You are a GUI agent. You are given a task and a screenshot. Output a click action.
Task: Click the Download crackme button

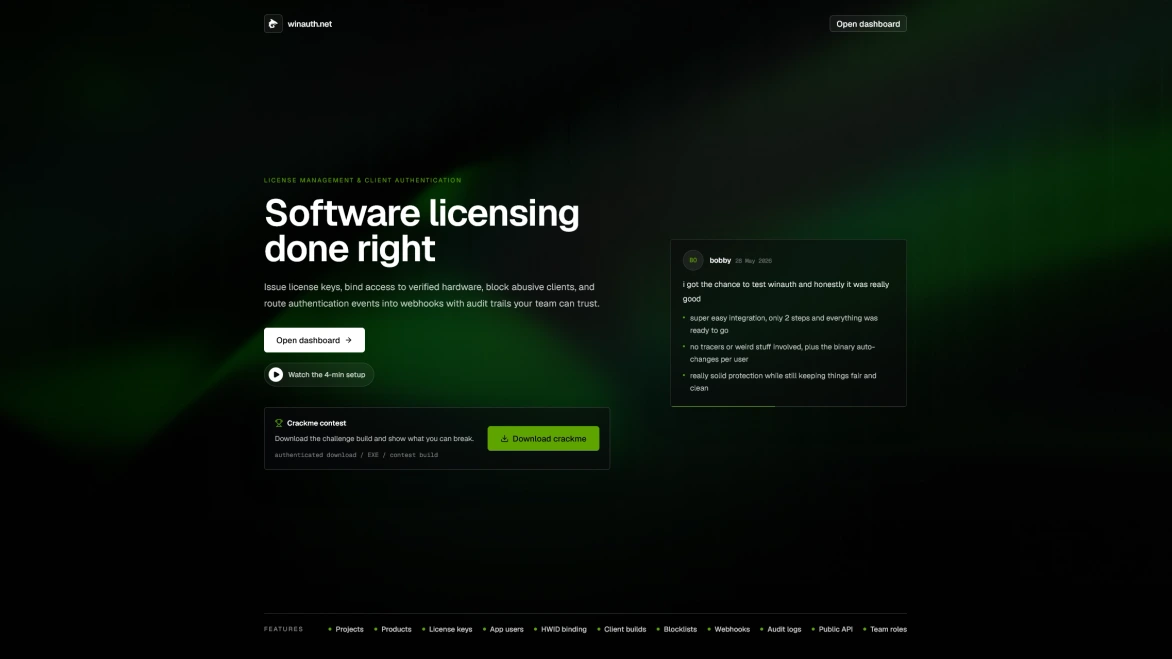click(x=543, y=439)
